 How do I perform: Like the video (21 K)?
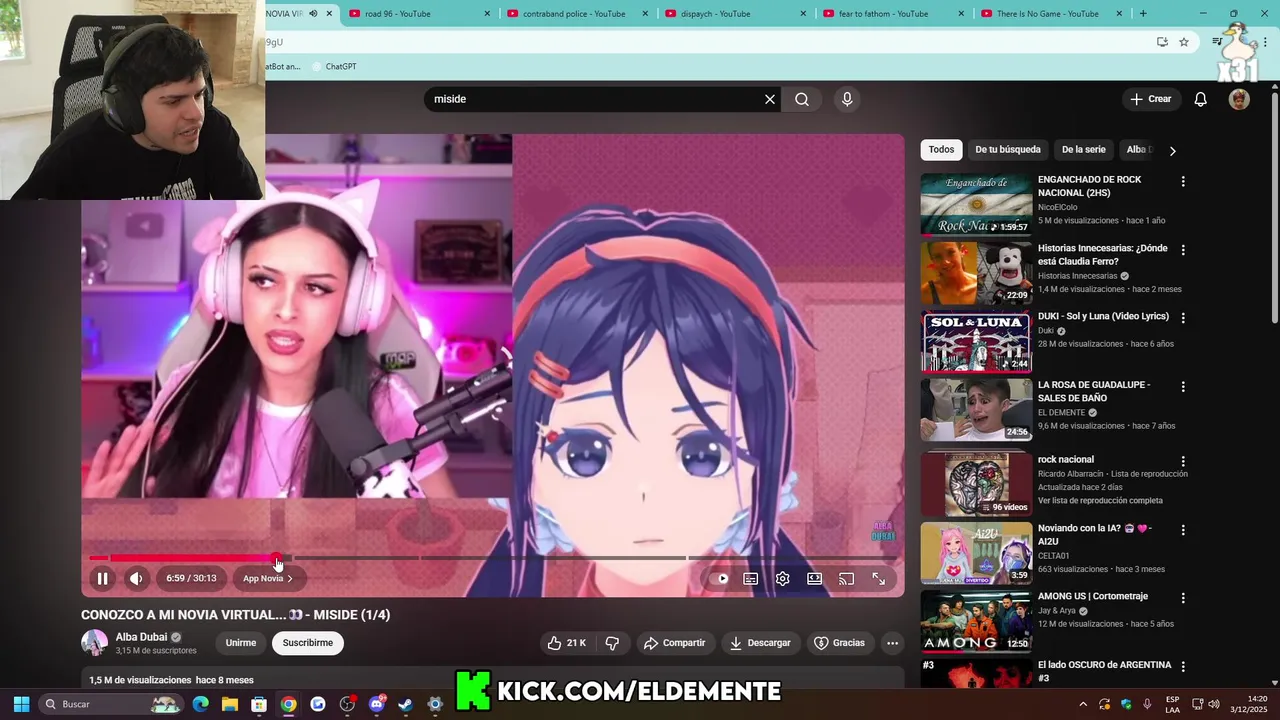pyautogui.click(x=566, y=643)
